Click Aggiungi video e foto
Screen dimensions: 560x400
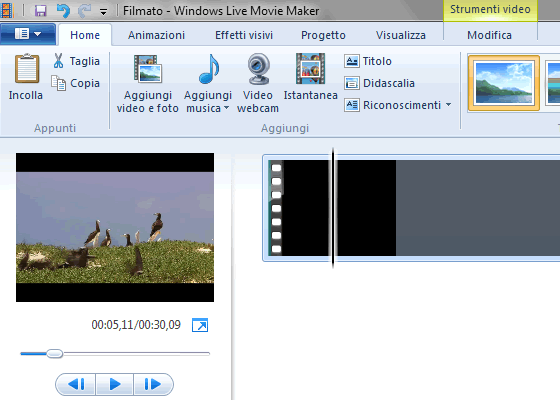coord(148,84)
